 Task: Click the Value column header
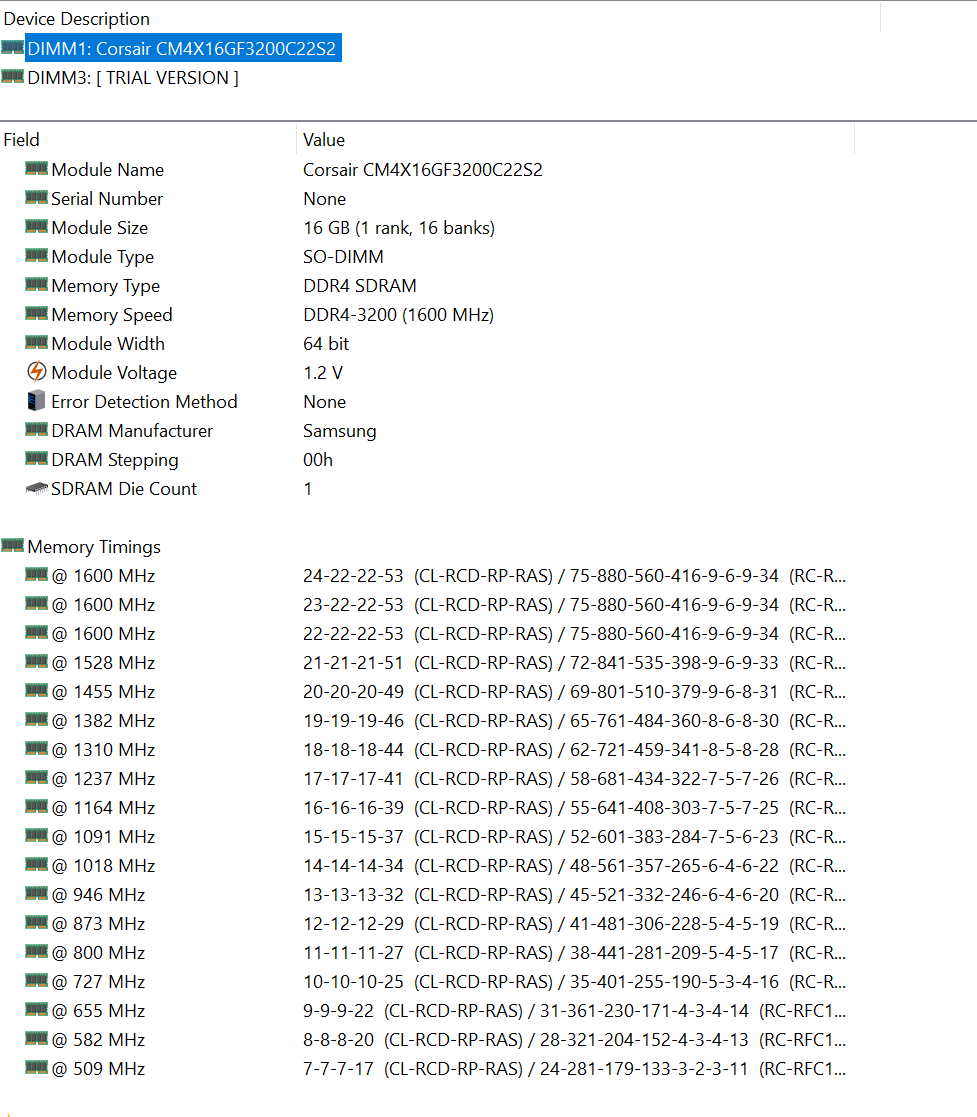pyautogui.click(x=324, y=140)
